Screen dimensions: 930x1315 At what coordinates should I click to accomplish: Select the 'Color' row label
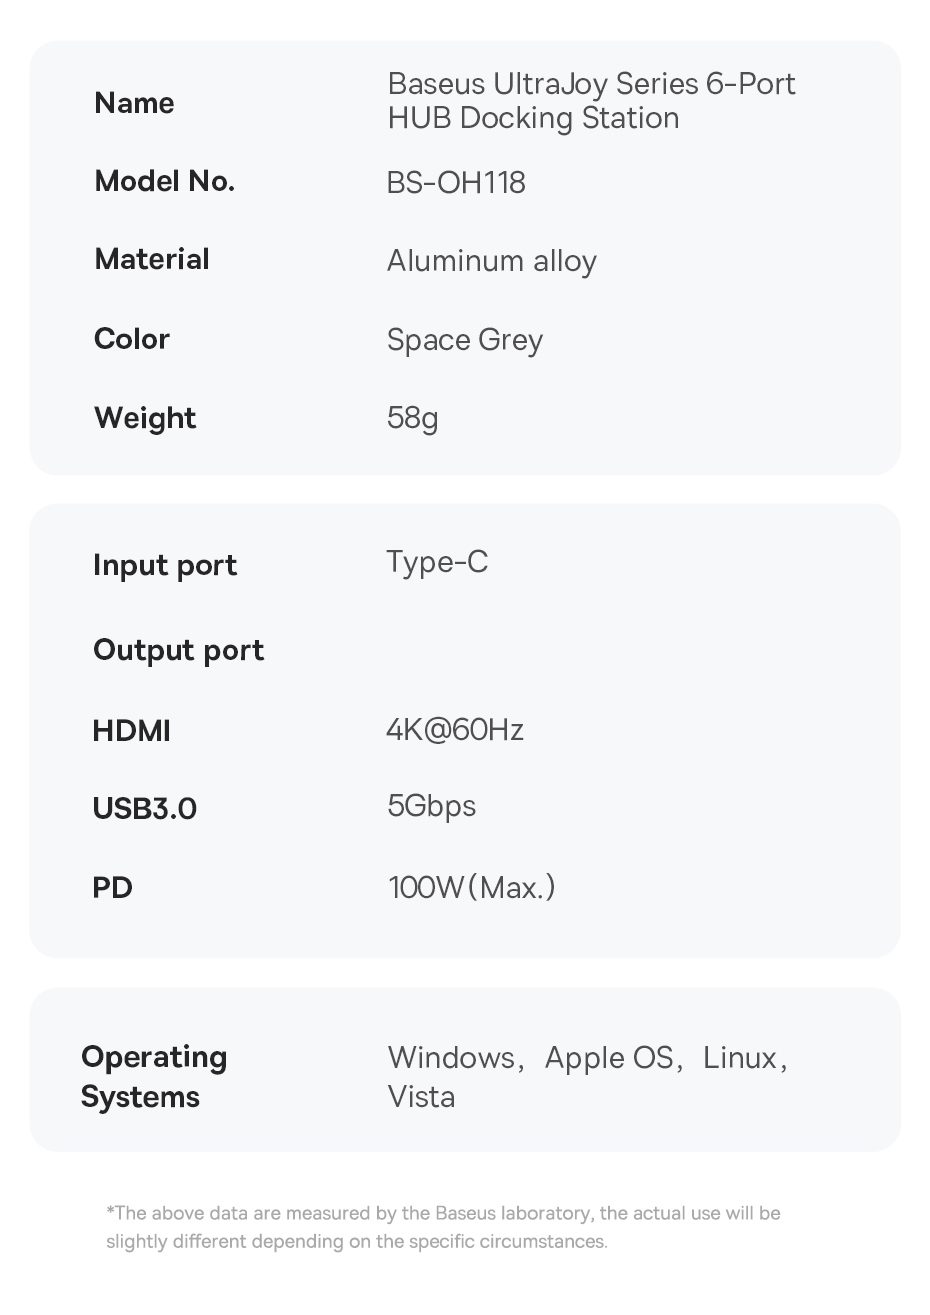[x=132, y=339]
